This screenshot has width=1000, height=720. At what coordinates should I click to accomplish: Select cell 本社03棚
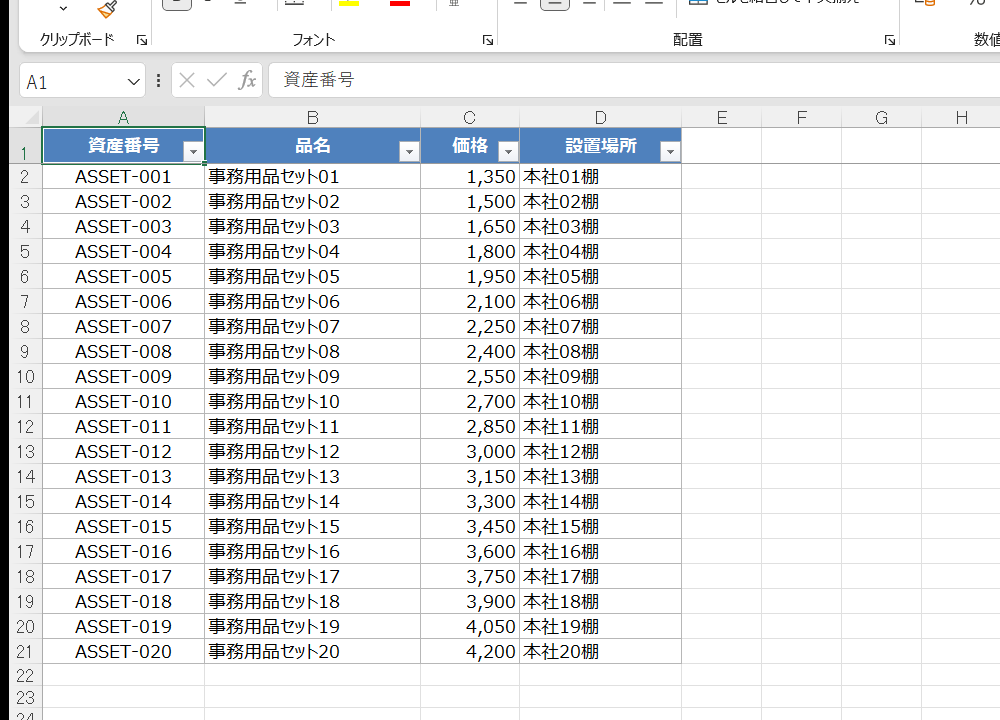point(601,226)
